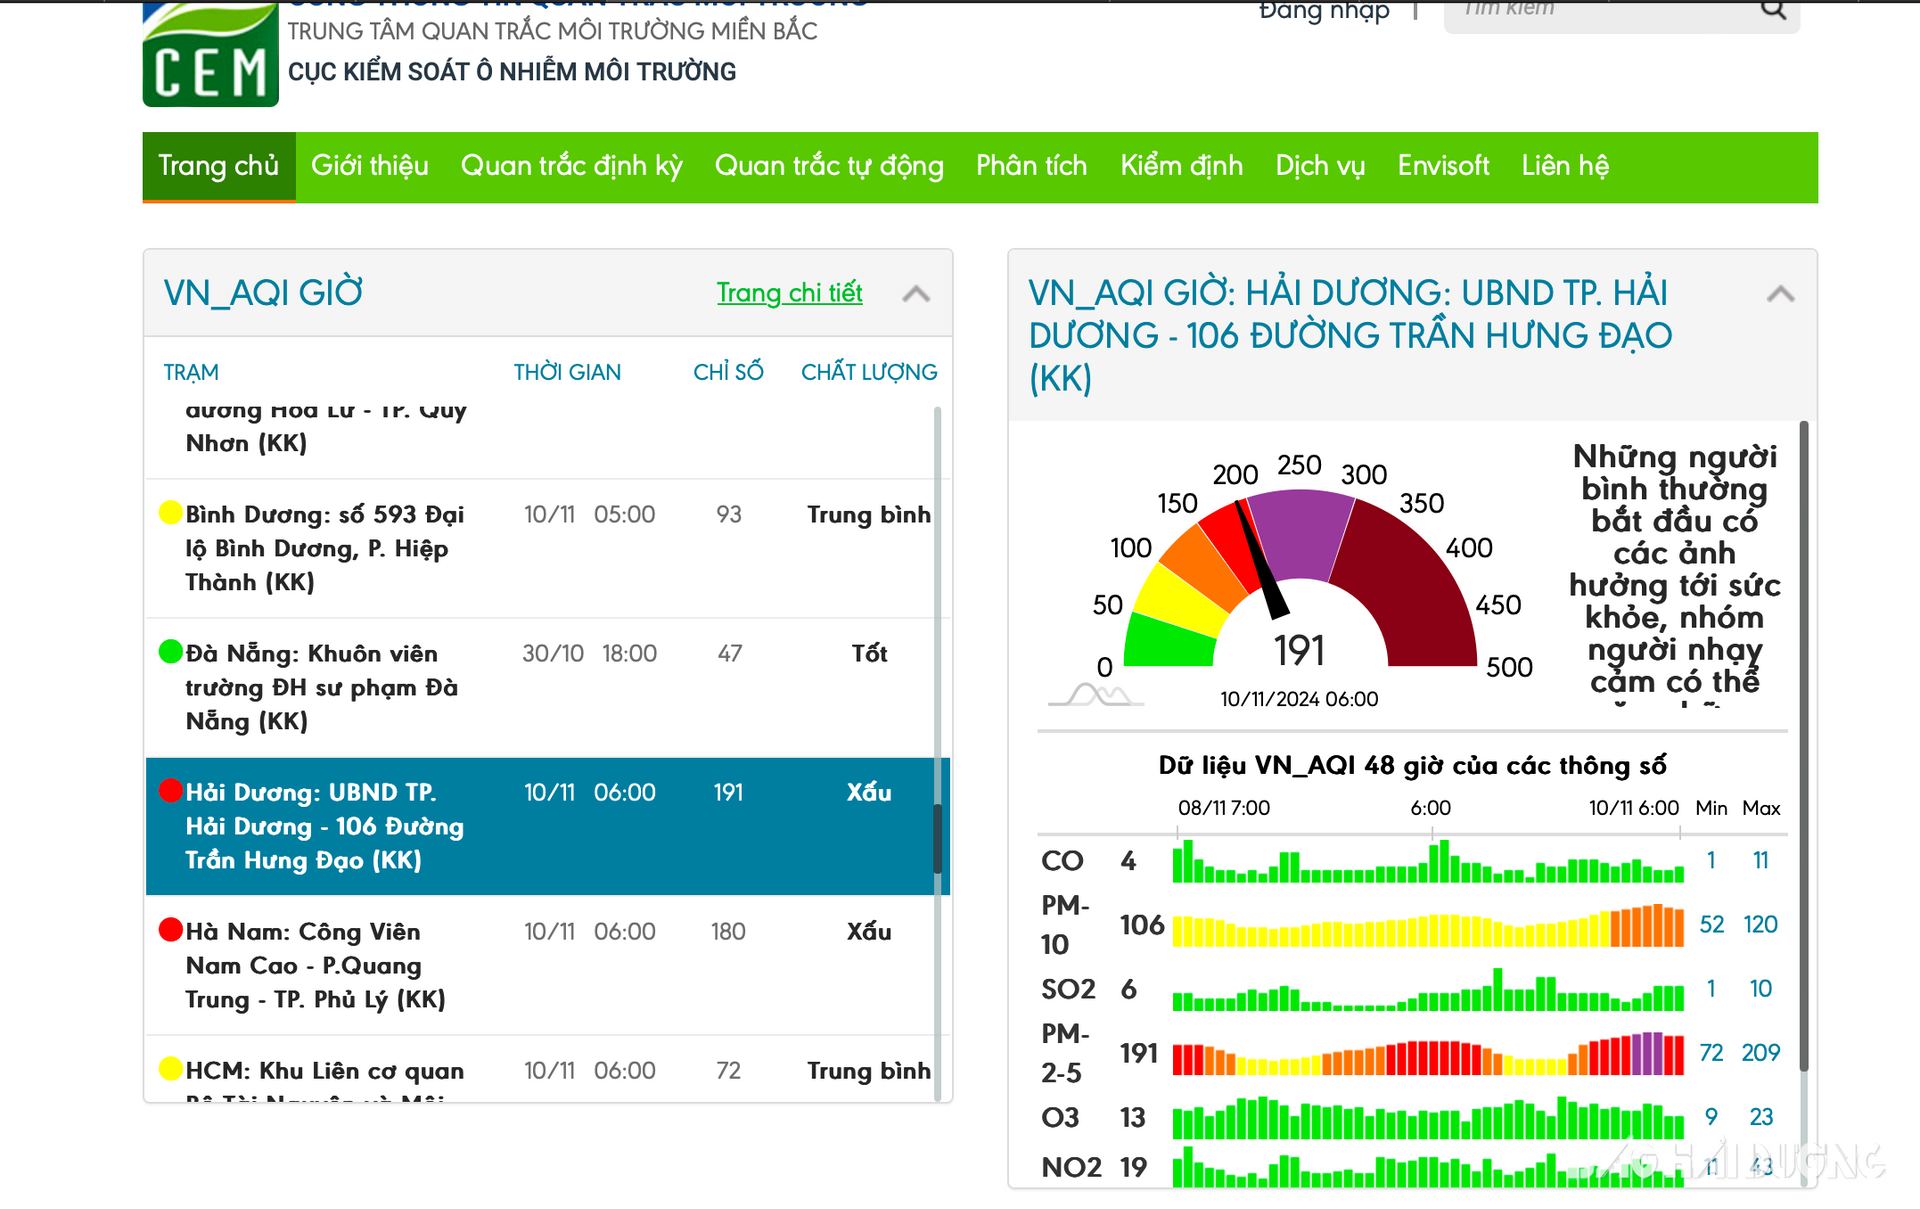Click the PM-10 48-hour bar chart
This screenshot has width=1920, height=1209.
(1428, 925)
